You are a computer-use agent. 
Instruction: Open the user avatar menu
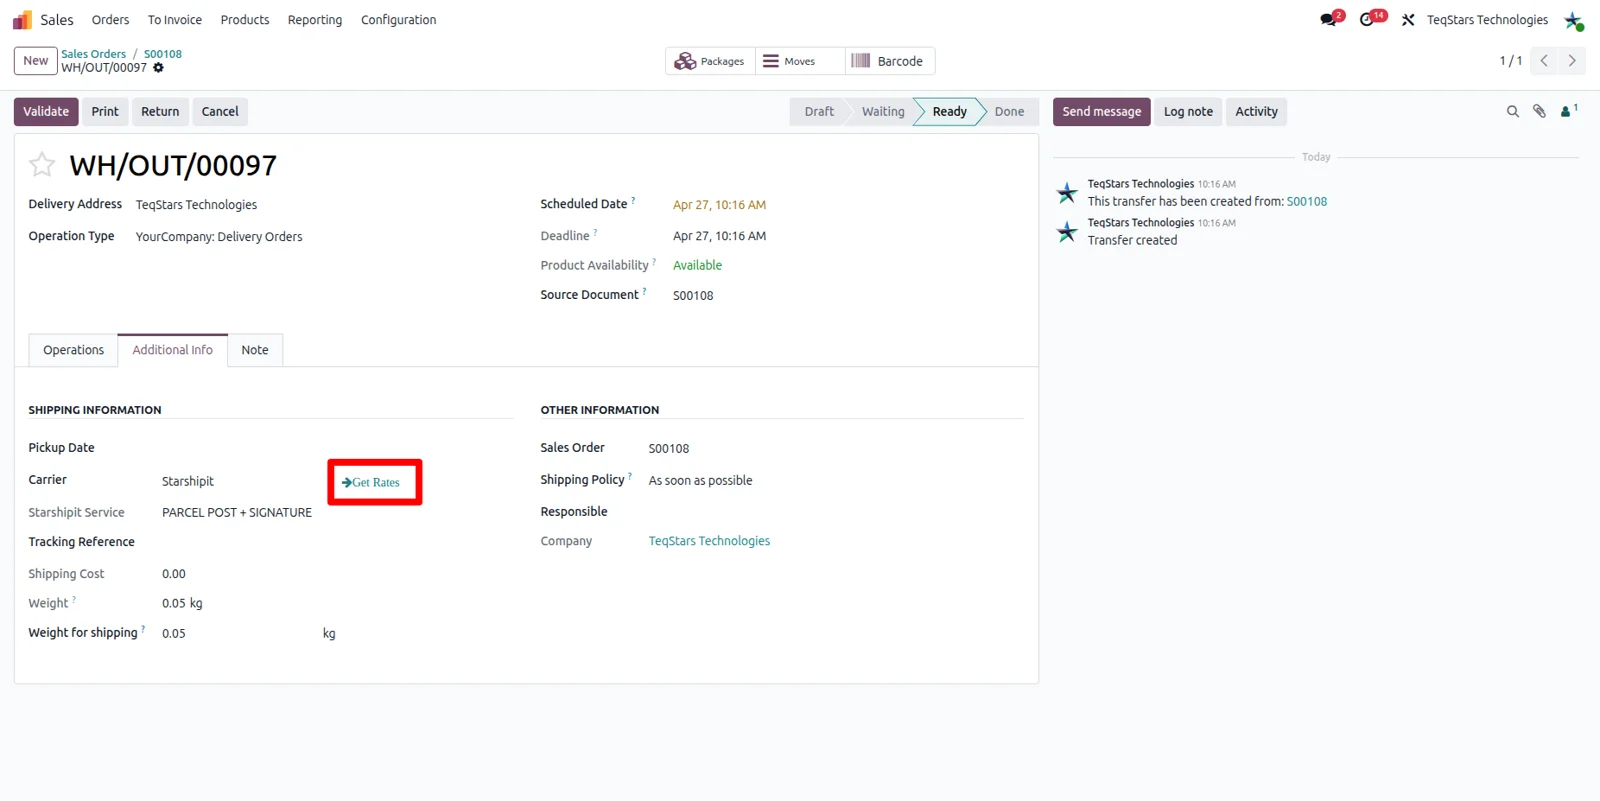click(x=1574, y=20)
